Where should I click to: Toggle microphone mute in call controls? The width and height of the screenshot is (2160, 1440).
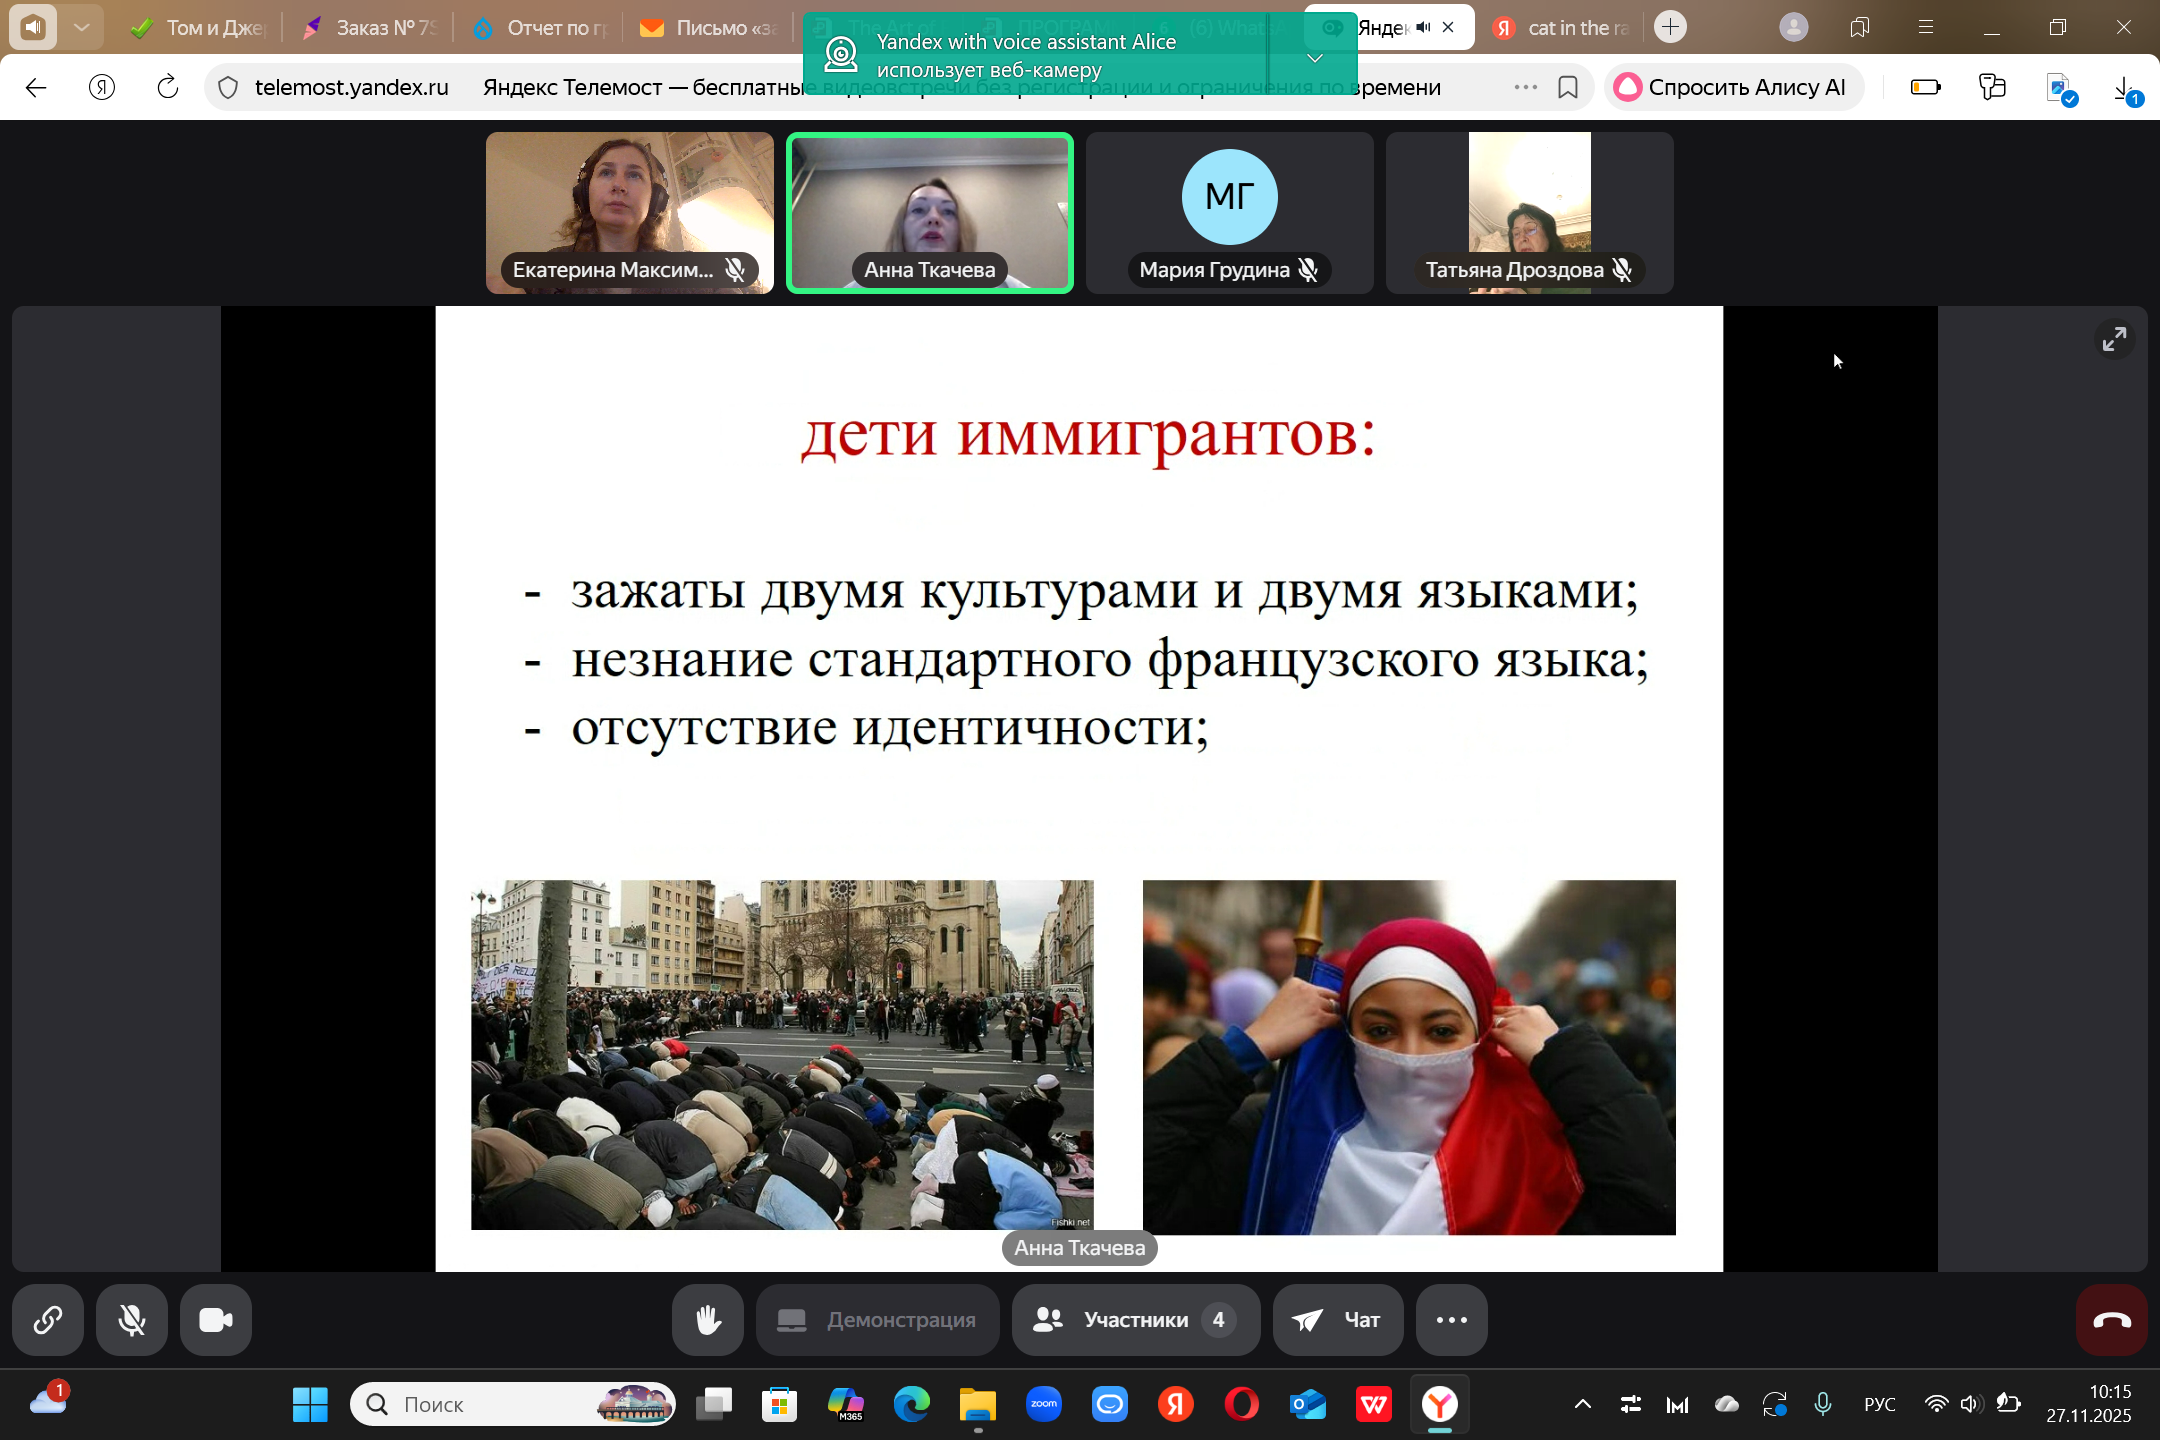pyautogui.click(x=132, y=1320)
